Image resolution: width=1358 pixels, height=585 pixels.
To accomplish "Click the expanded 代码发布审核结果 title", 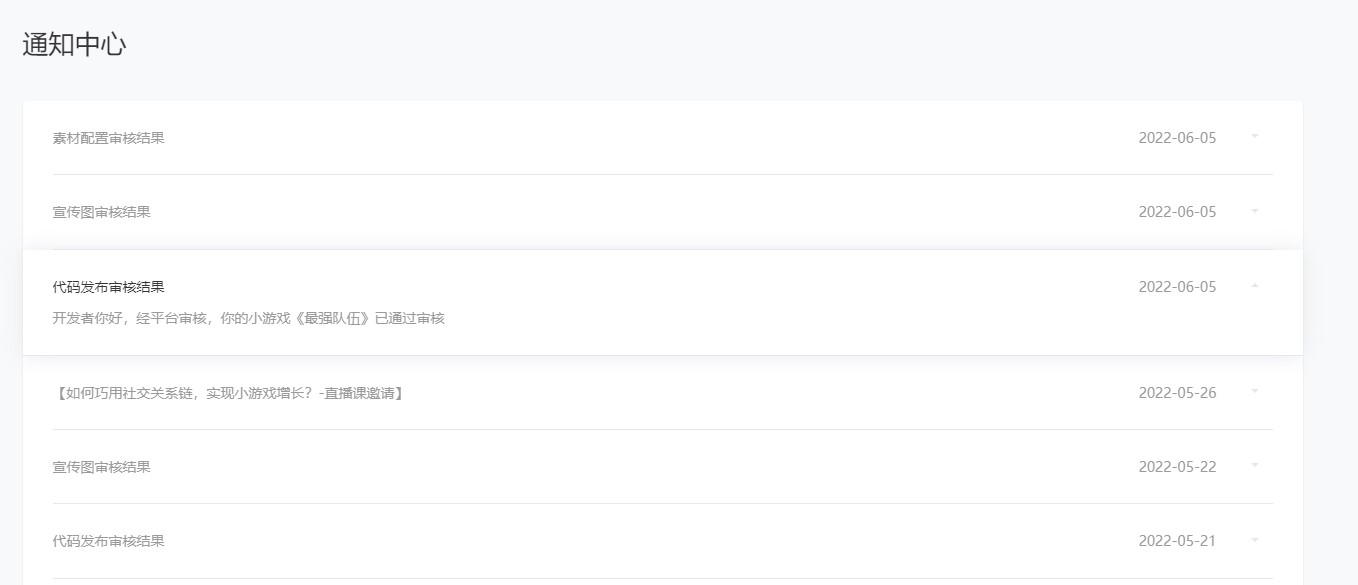I will point(108,287).
